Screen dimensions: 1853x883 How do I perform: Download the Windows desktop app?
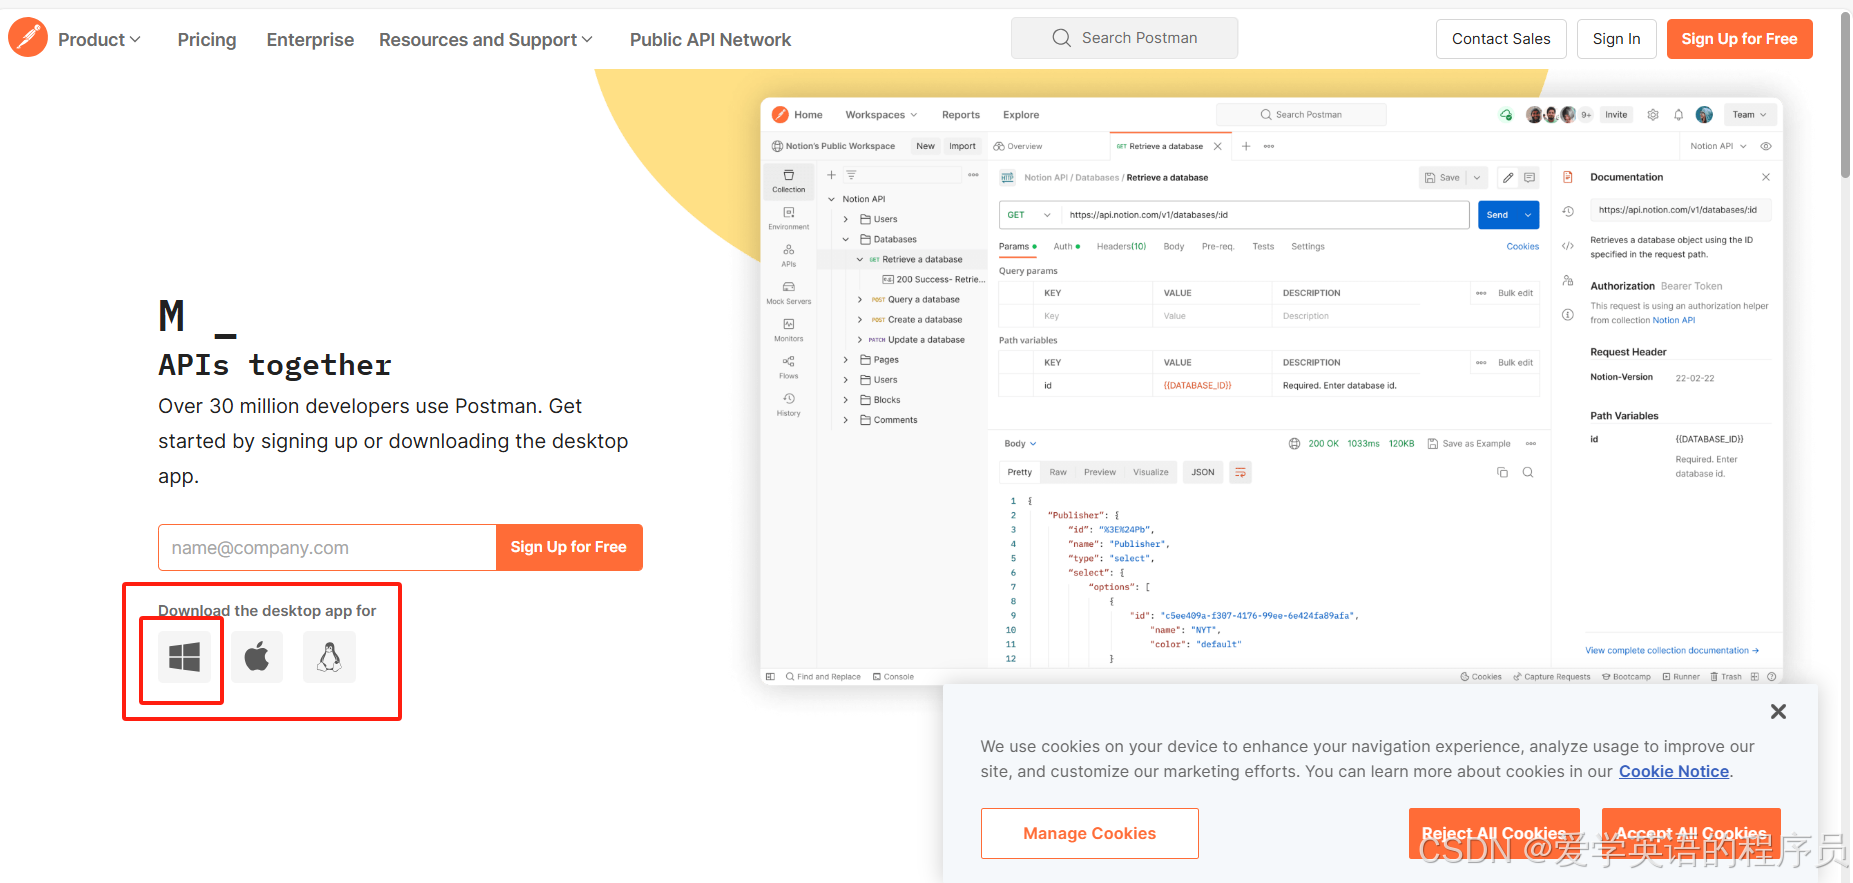(184, 657)
